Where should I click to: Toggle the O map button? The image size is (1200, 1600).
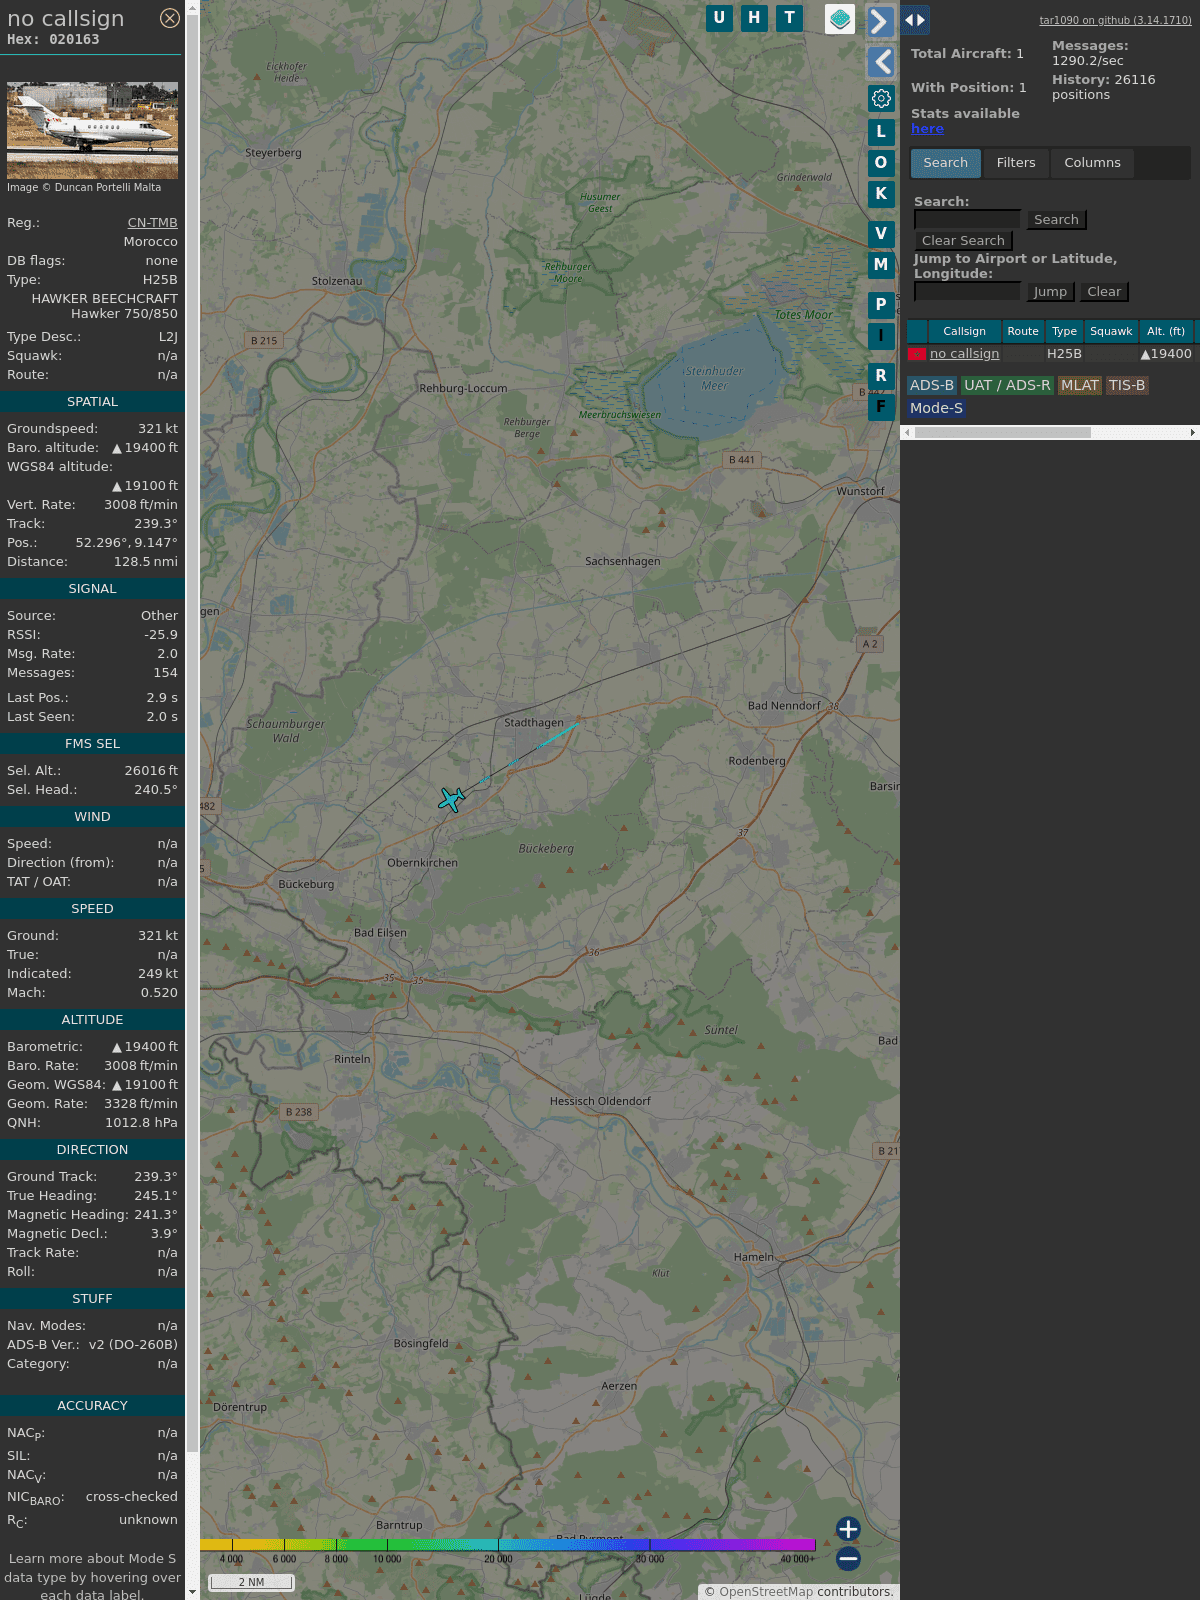[881, 163]
